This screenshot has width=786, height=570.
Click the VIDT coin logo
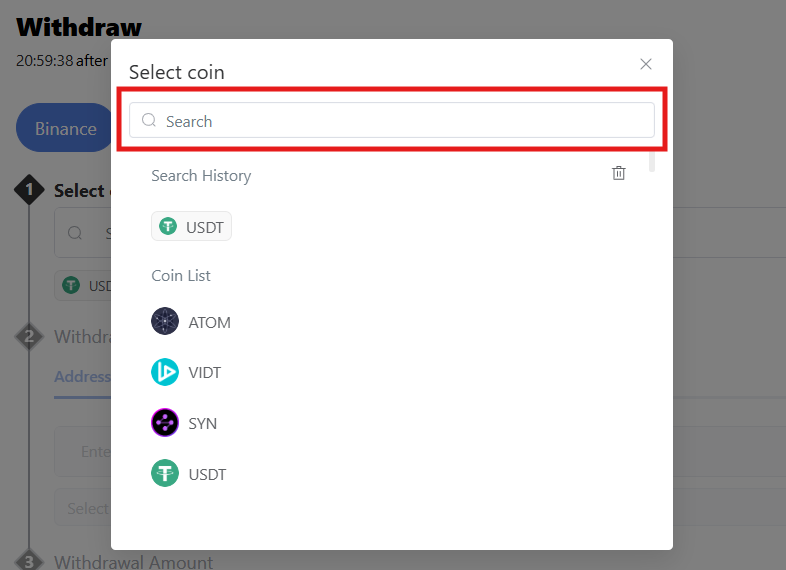pos(165,372)
